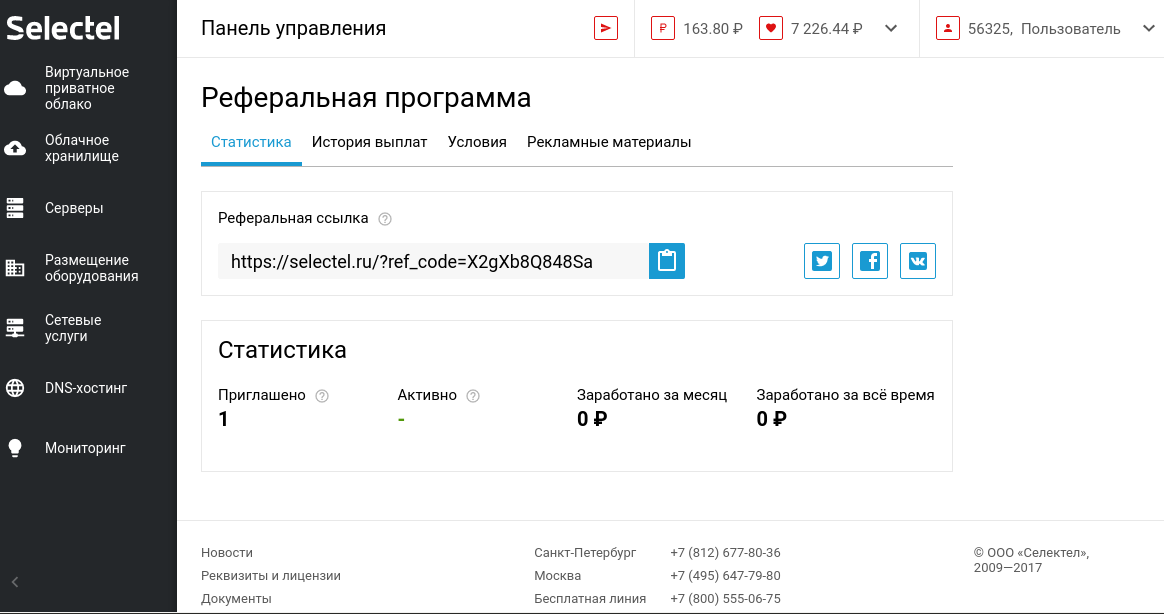Click the referral link URL field
The width and height of the screenshot is (1164, 614).
[x=434, y=261]
